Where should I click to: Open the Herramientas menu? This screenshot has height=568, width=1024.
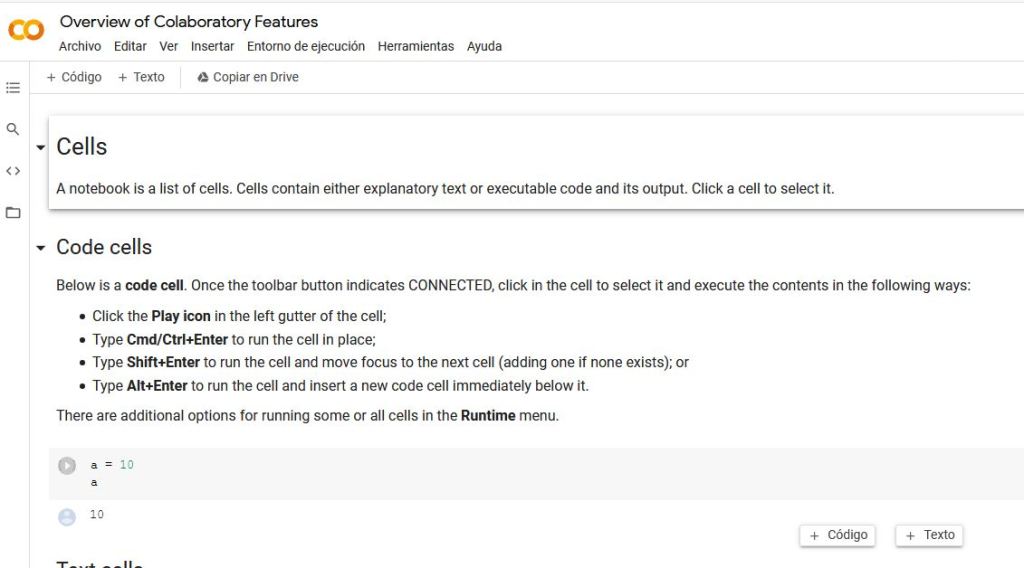[x=416, y=46]
